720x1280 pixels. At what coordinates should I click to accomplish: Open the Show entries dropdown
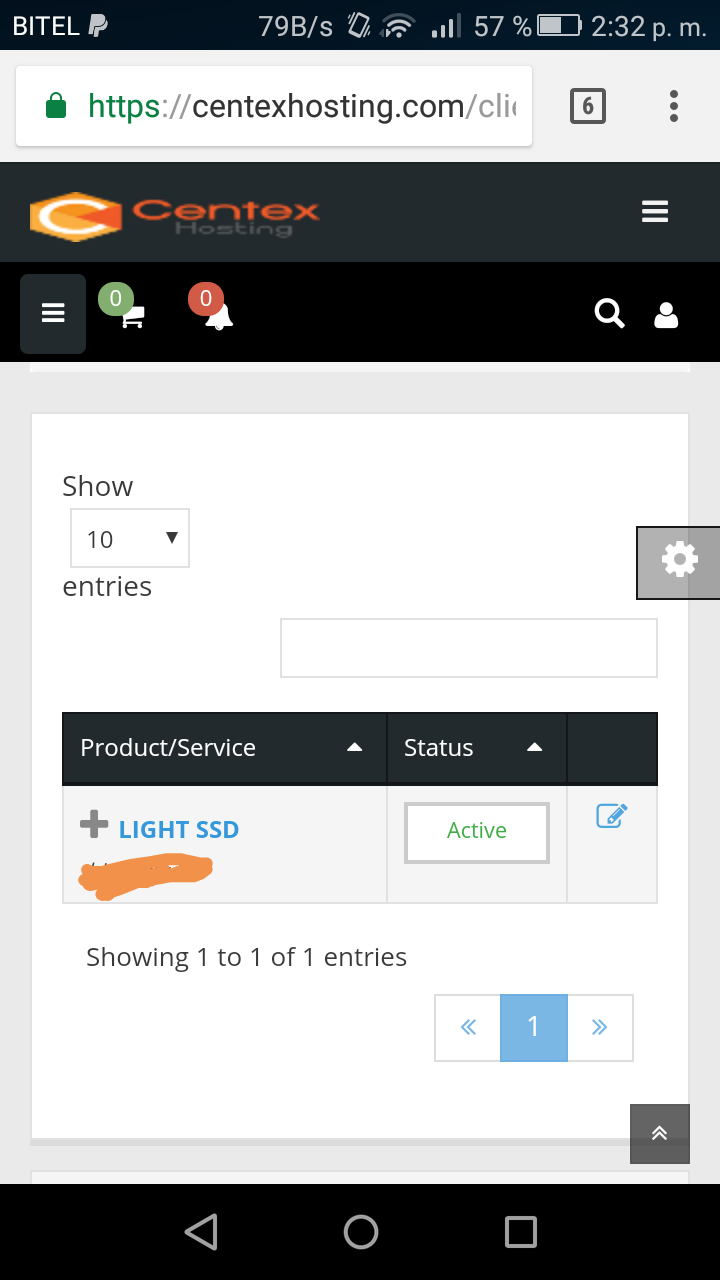click(130, 538)
